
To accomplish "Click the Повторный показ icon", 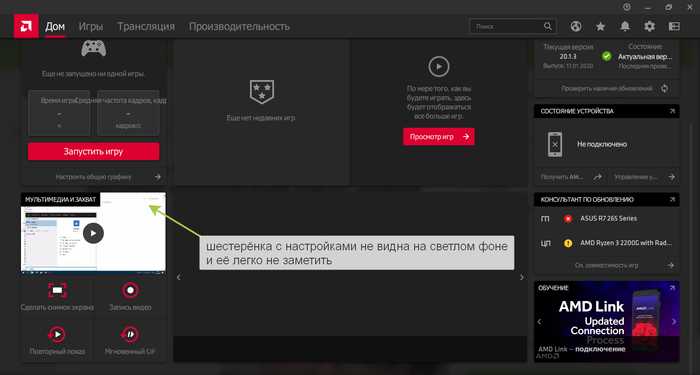I will (58, 334).
